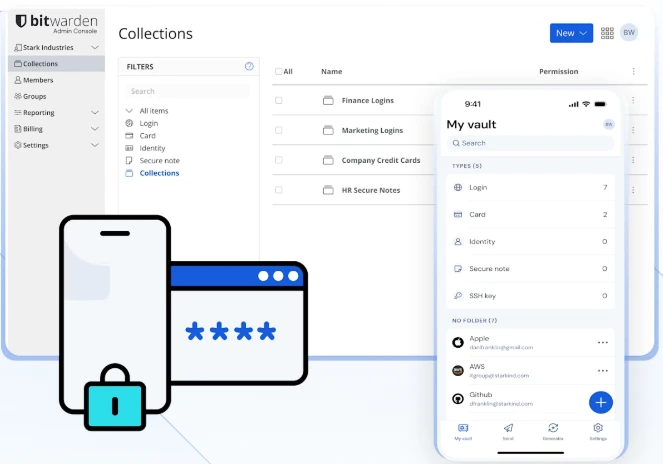Click the filters Search field
Image resolution: width=663 pixels, height=464 pixels.
[x=186, y=91]
